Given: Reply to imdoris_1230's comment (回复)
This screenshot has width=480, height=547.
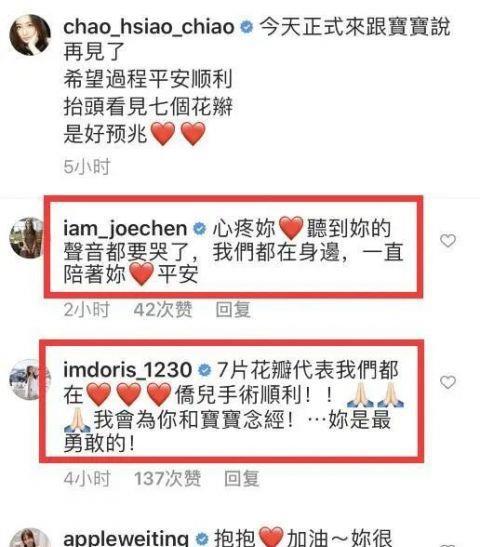Looking at the screenshot, I should pyautogui.click(x=242, y=478).
